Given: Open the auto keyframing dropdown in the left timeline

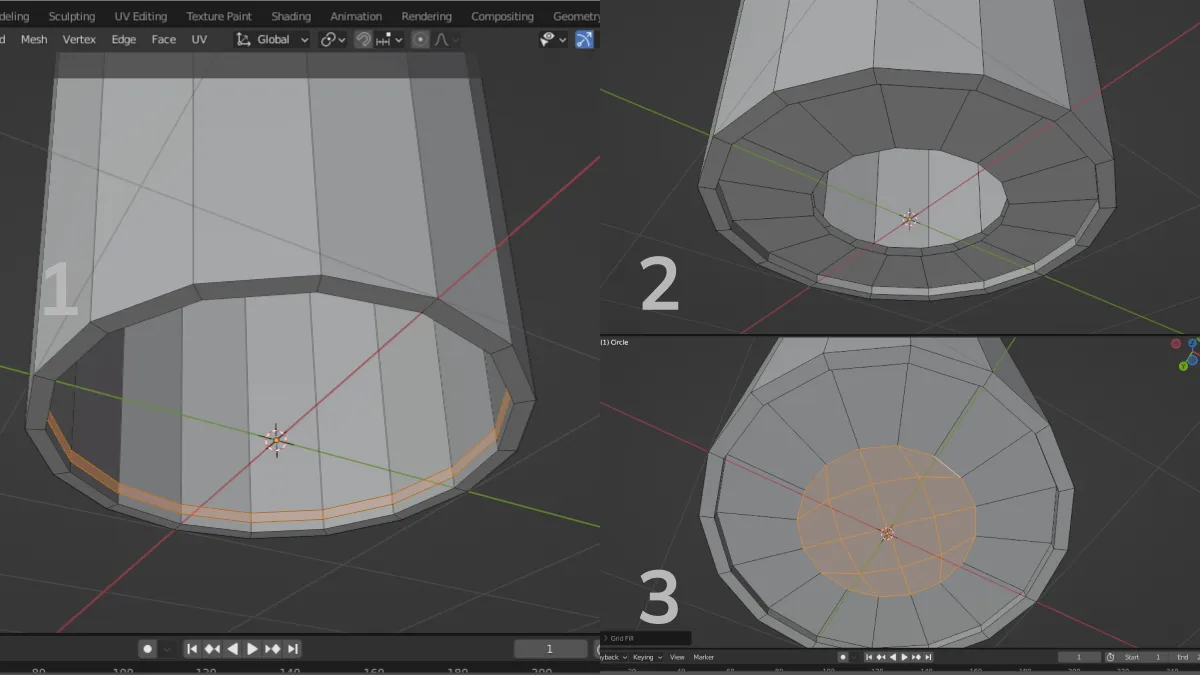Looking at the screenshot, I should click(x=167, y=649).
